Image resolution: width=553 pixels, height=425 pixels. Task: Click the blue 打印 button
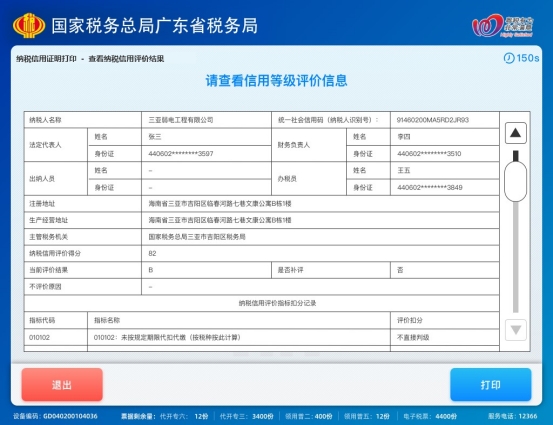[x=491, y=384]
